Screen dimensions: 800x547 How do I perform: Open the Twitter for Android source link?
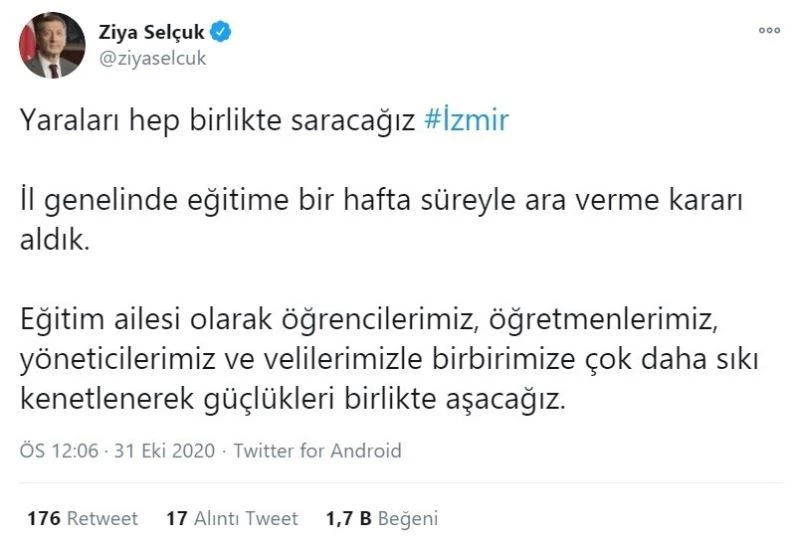(x=316, y=451)
